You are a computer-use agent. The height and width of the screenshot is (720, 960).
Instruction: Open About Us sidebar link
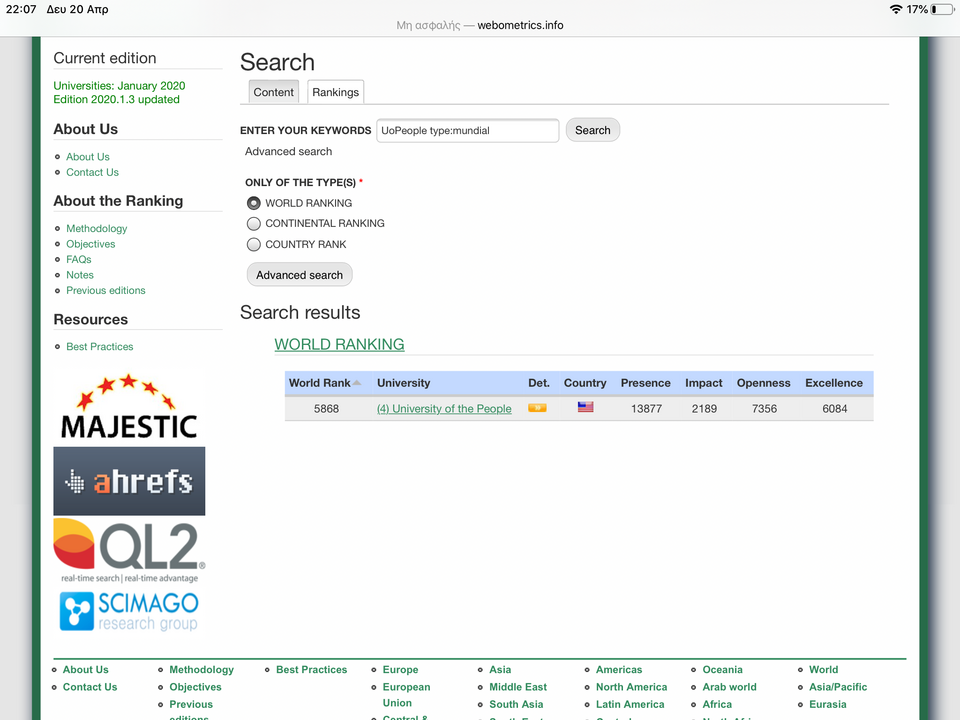(x=88, y=157)
